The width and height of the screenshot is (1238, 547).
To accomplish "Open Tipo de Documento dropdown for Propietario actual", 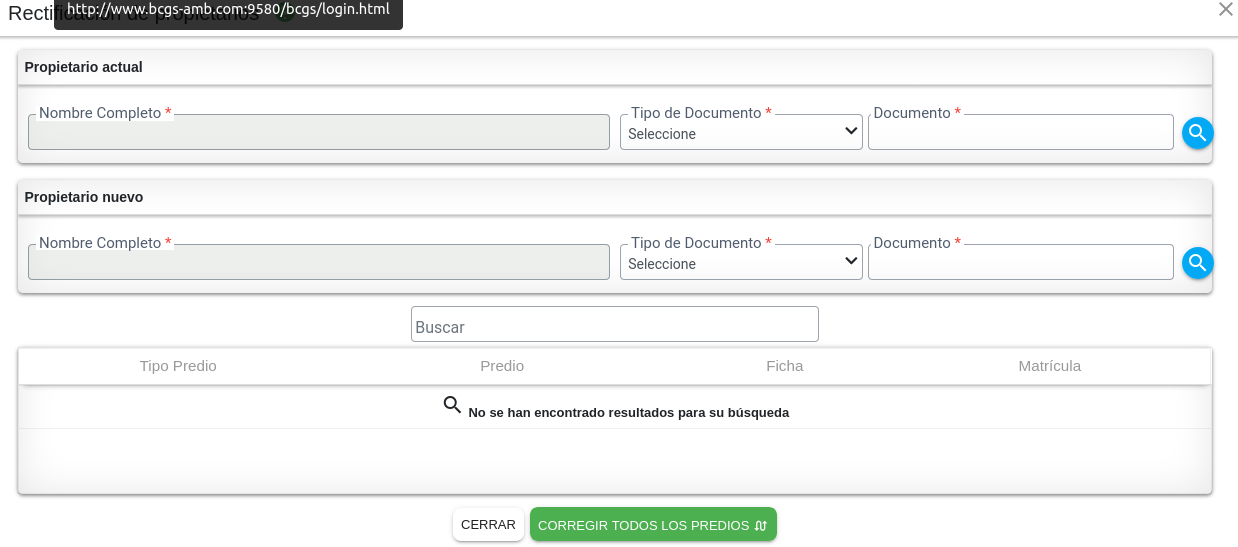I will pos(741,133).
